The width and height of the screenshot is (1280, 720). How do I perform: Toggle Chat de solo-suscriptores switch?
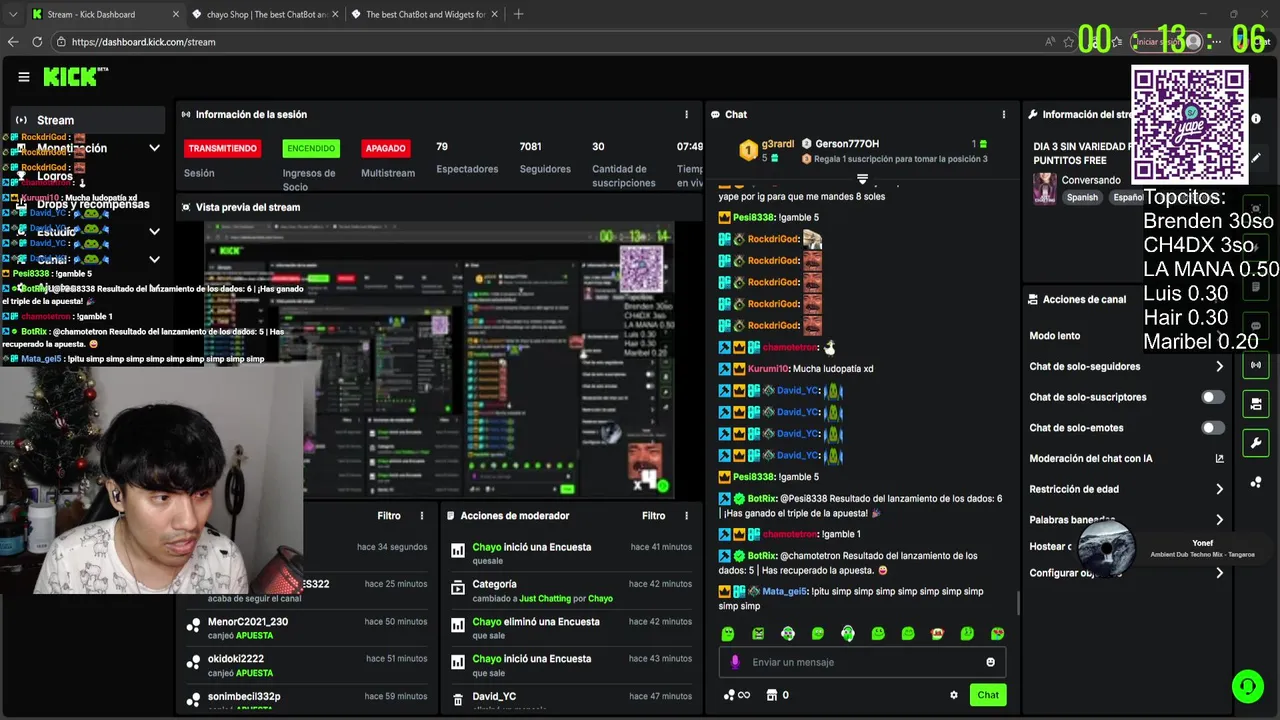click(1213, 397)
